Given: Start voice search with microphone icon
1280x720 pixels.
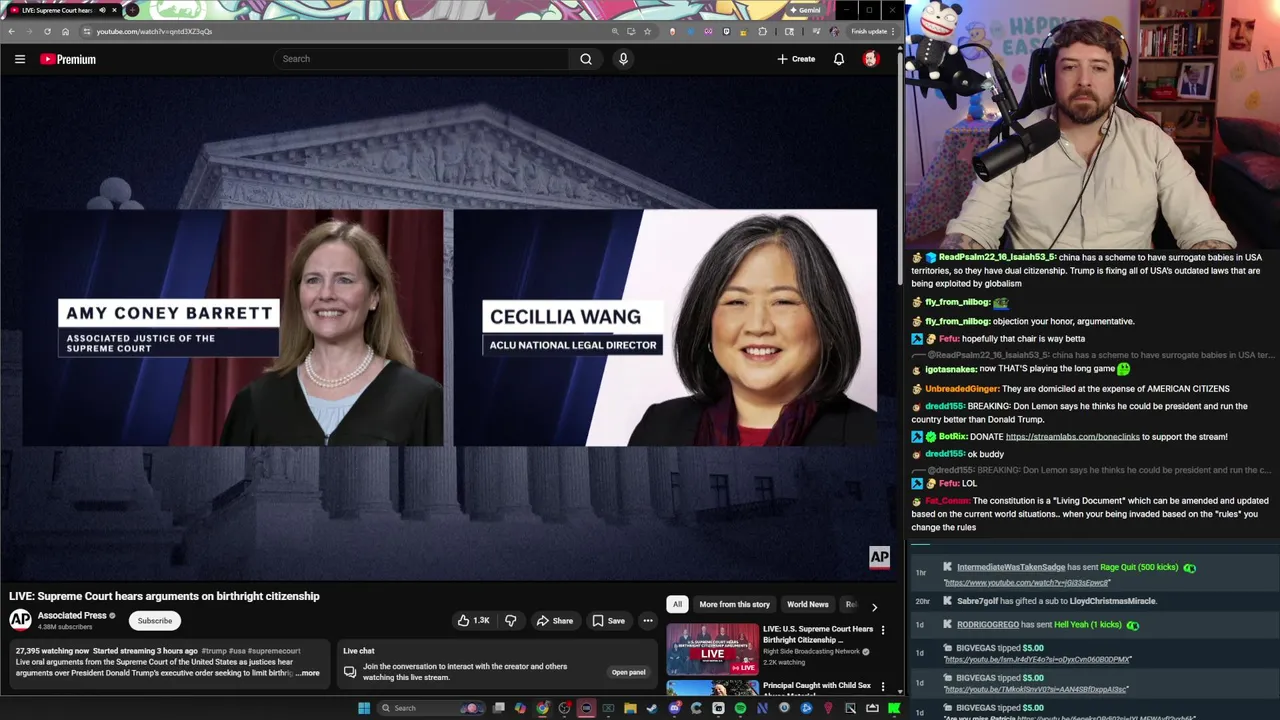Looking at the screenshot, I should (623, 59).
